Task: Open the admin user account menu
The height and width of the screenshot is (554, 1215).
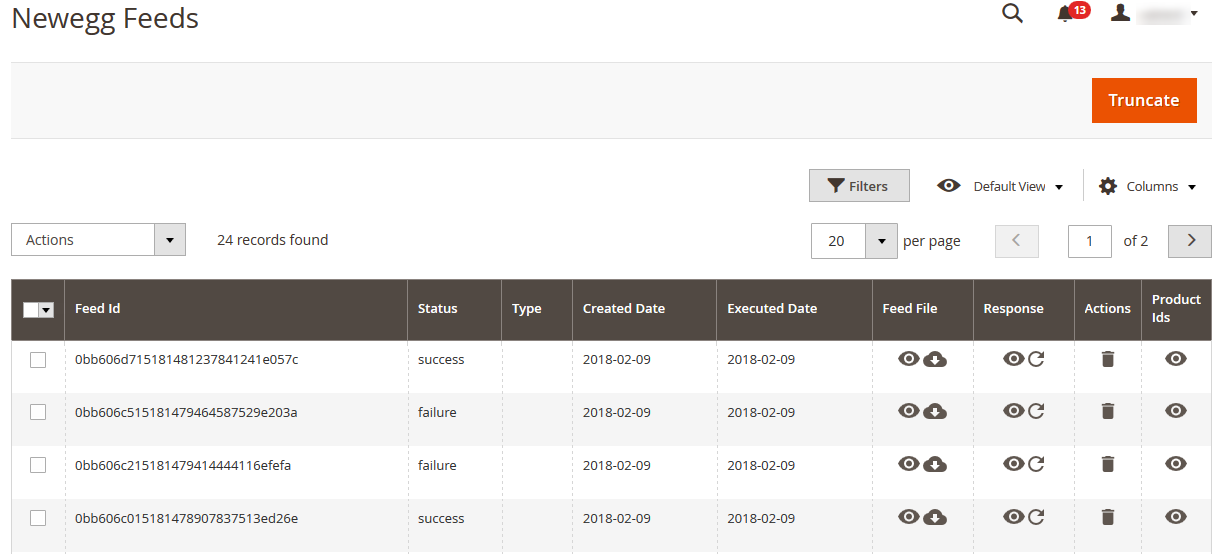Action: click(1155, 14)
